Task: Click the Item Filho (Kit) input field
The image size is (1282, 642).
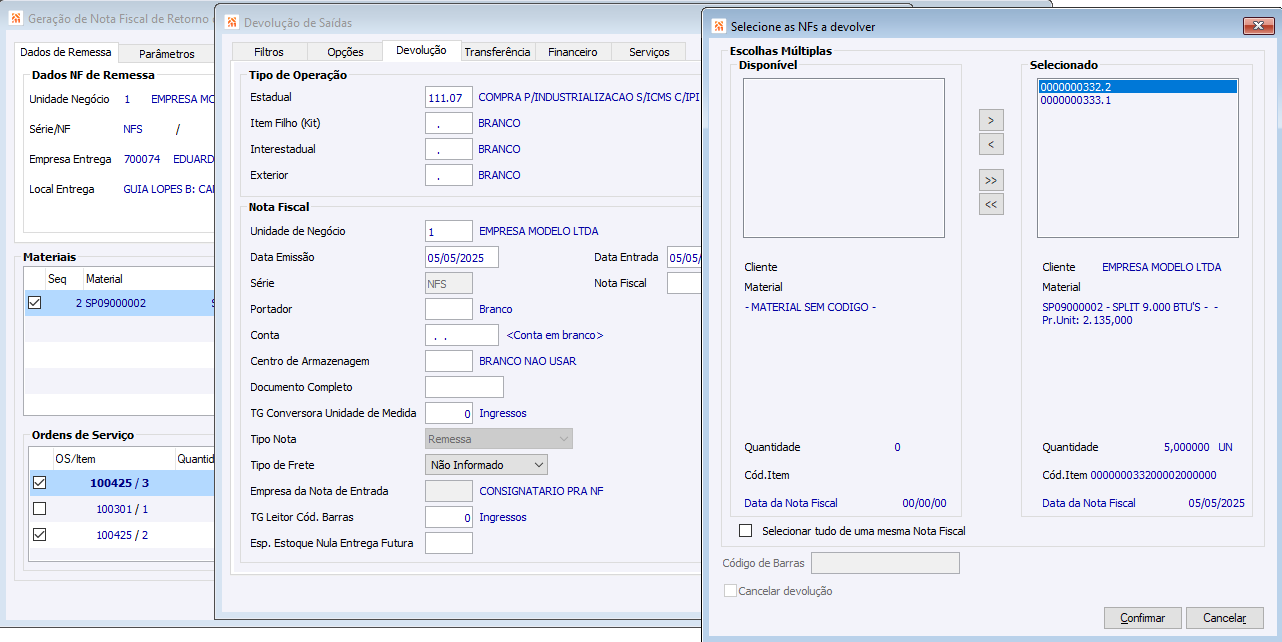Action: pyautogui.click(x=448, y=123)
